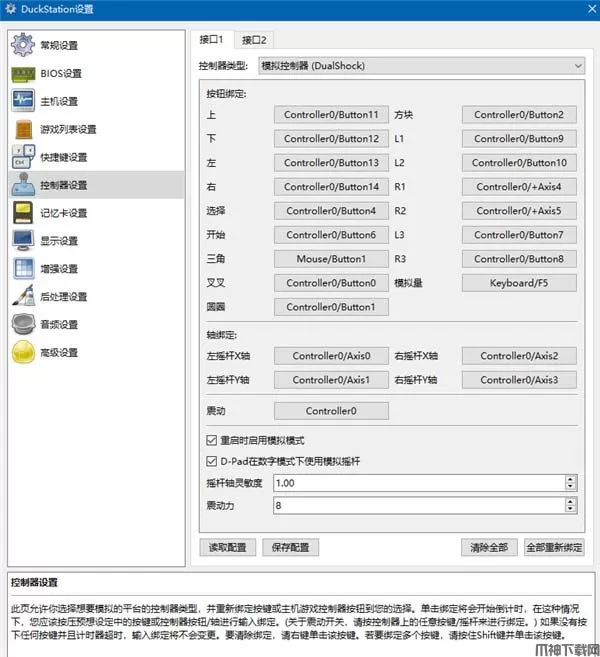
Task: Rebind 选择 binding Controller0/Button4
Action: click(x=331, y=211)
